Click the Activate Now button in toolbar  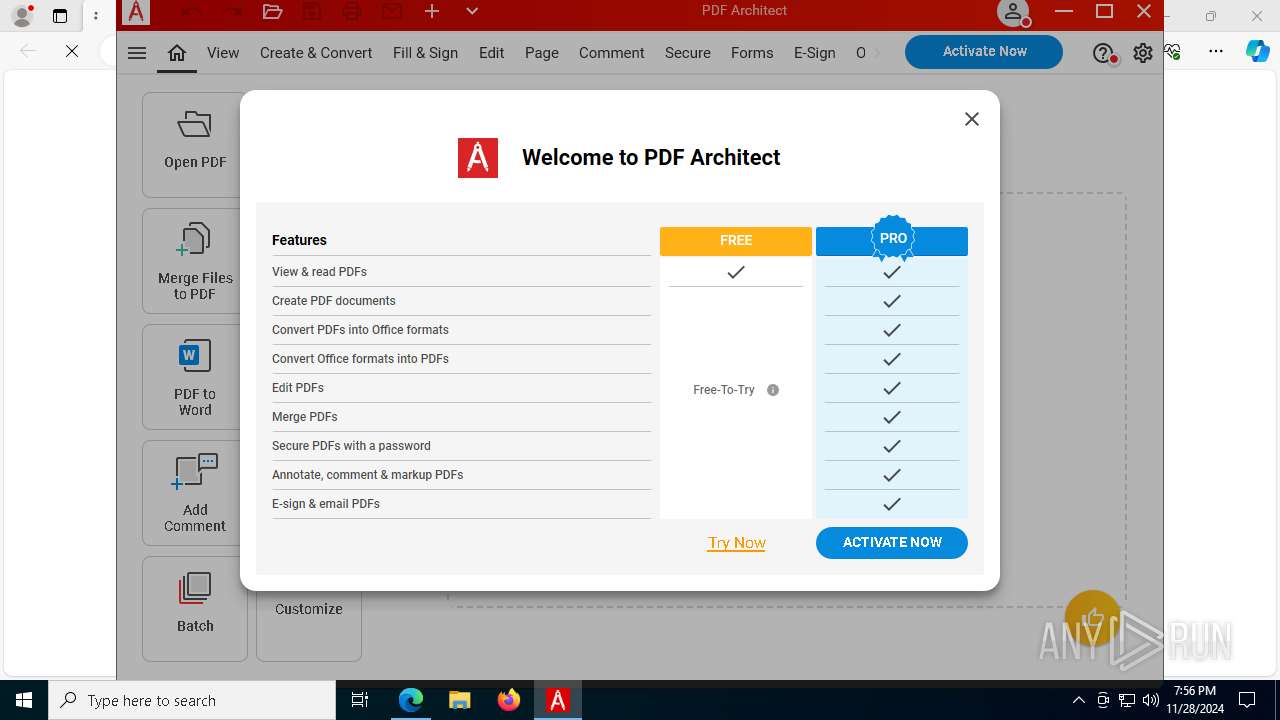click(x=984, y=52)
